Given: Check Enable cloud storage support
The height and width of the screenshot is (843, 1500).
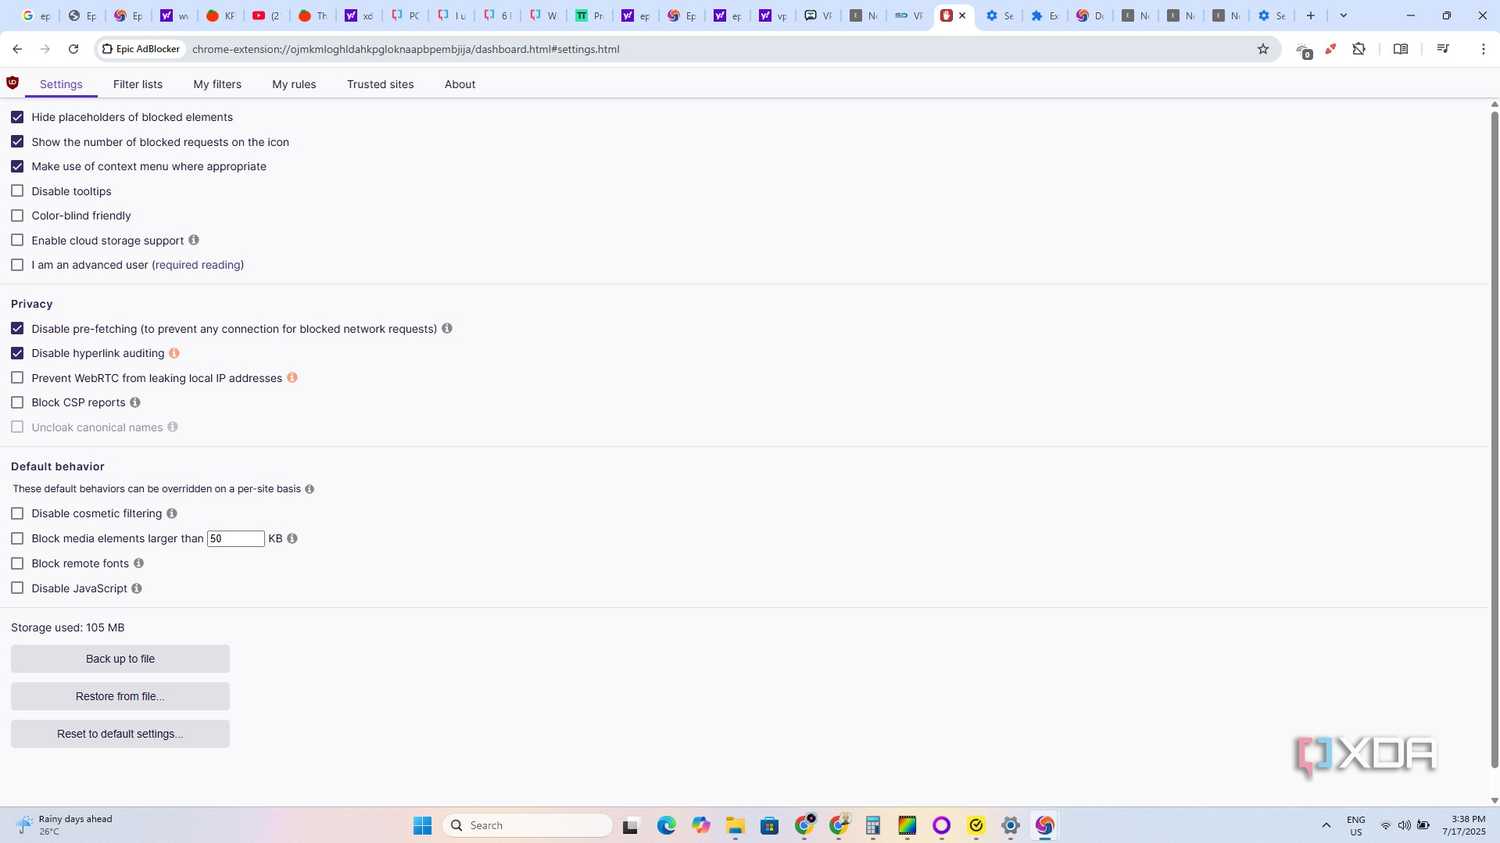Looking at the screenshot, I should 17,240.
